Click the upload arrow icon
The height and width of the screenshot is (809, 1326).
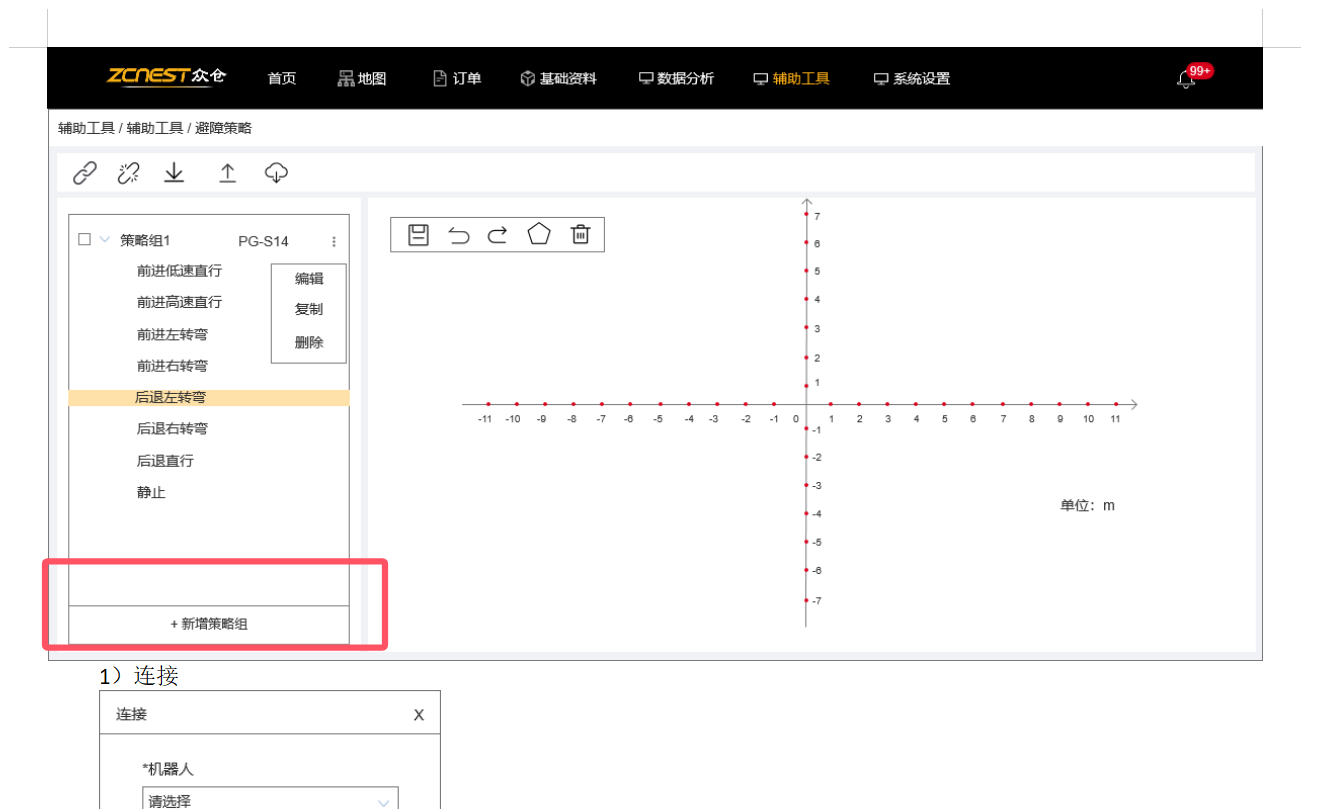point(228,173)
